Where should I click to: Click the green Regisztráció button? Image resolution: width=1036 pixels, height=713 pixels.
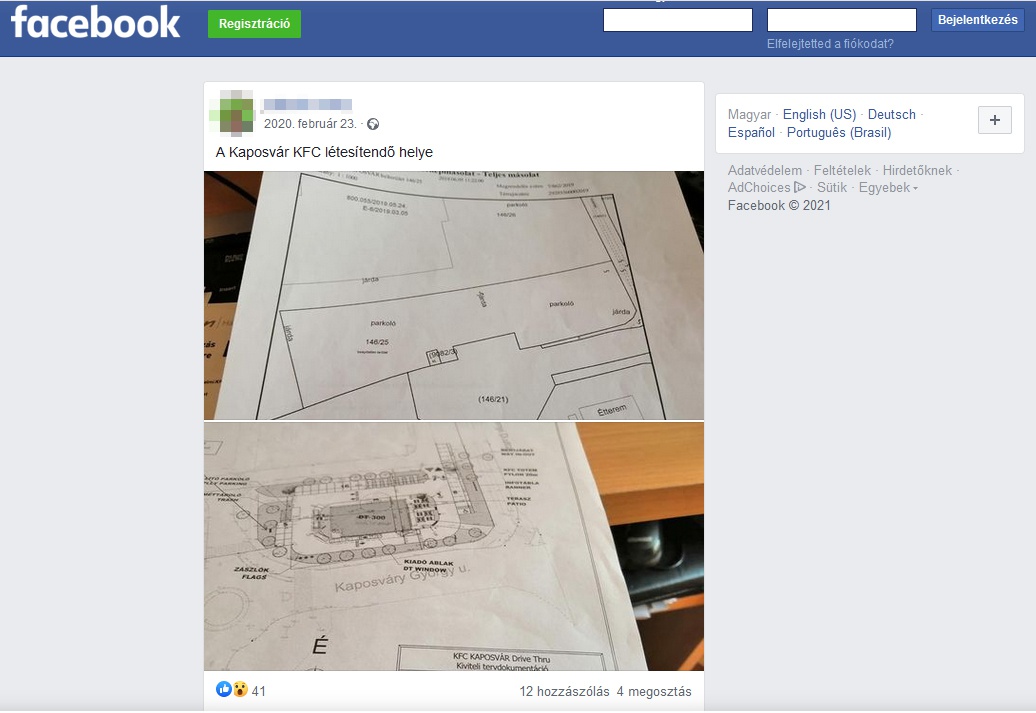pos(254,24)
